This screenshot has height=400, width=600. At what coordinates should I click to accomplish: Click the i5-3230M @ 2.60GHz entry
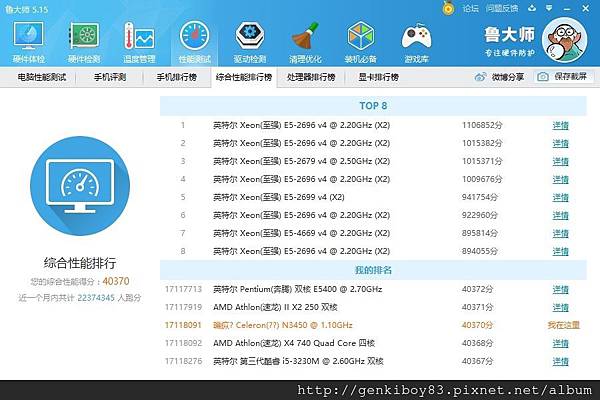pyautogui.click(x=298, y=361)
